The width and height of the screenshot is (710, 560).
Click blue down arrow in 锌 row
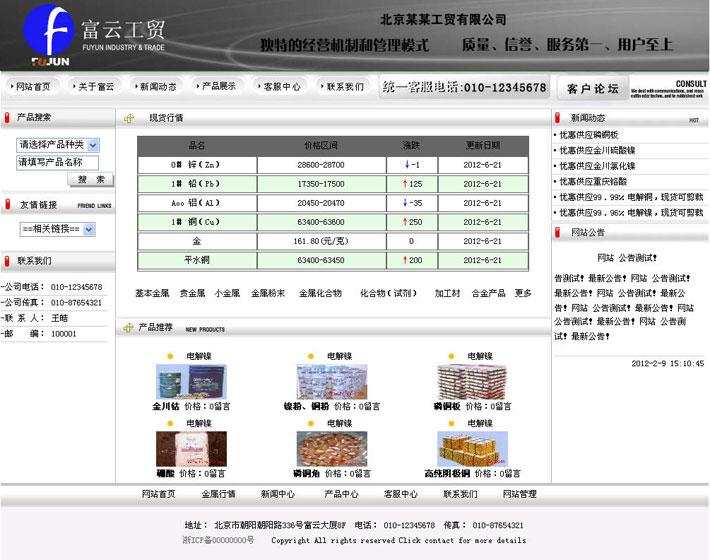click(407, 164)
